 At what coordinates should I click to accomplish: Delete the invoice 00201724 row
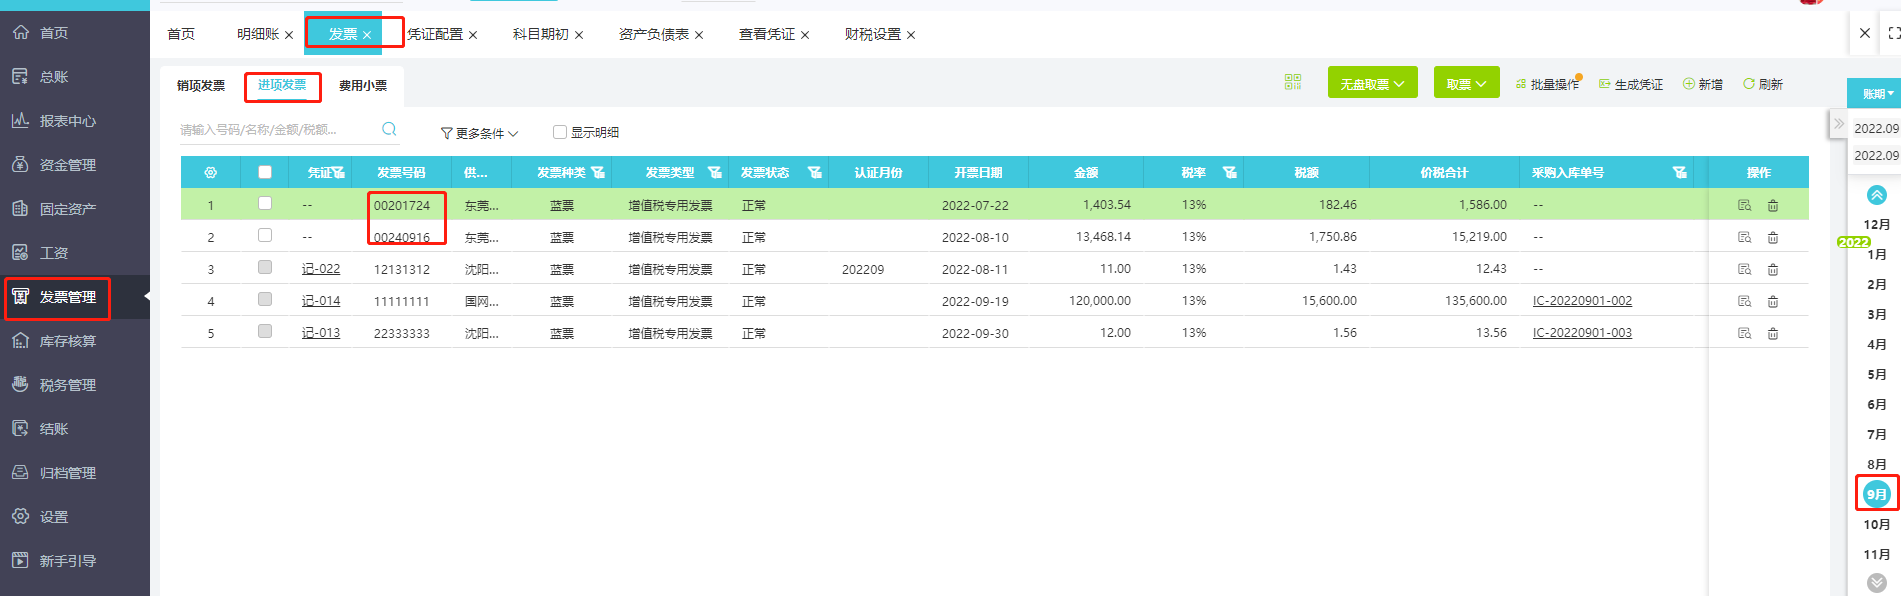1772,205
